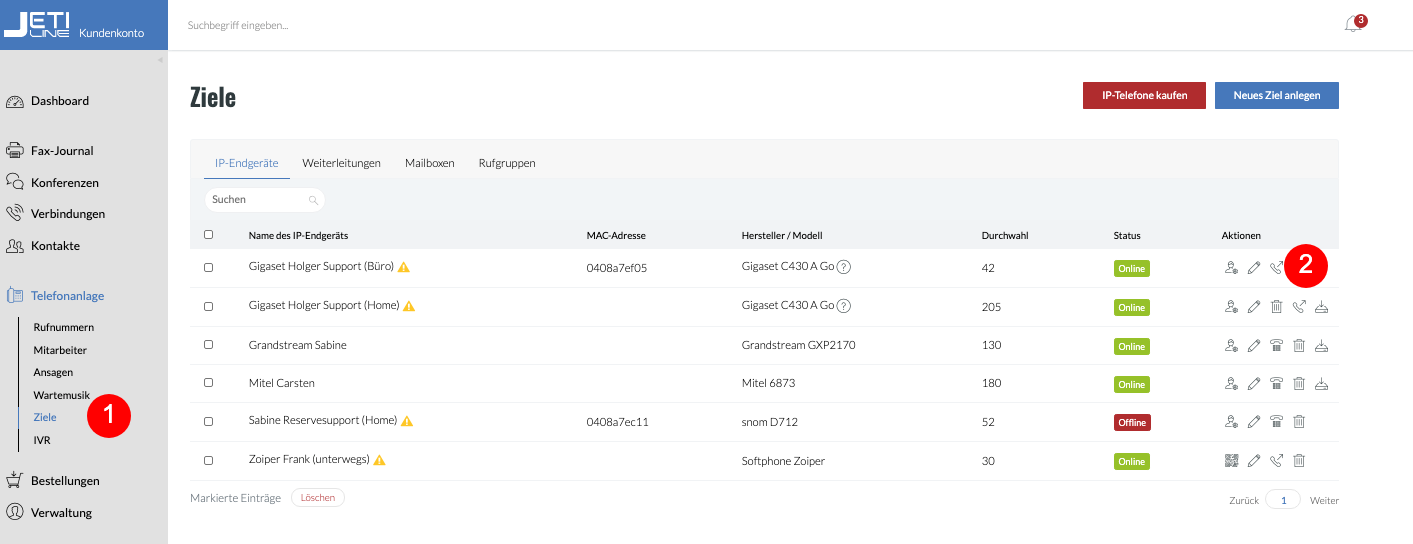Click the call forwarding icon for Zoiper Frank
1413x544 pixels.
point(1276,461)
